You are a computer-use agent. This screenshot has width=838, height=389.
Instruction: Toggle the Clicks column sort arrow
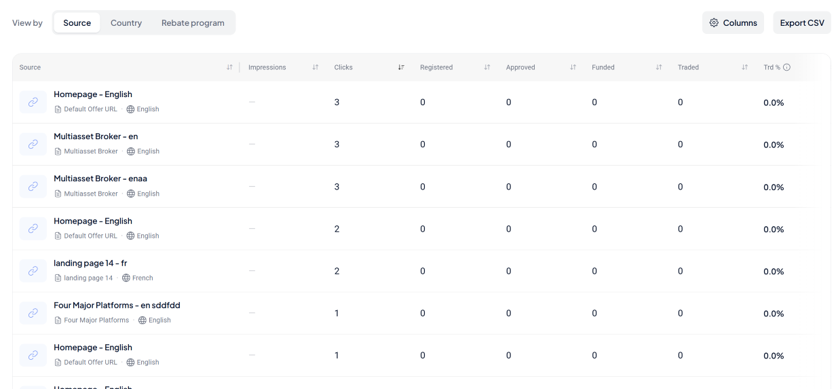click(401, 67)
